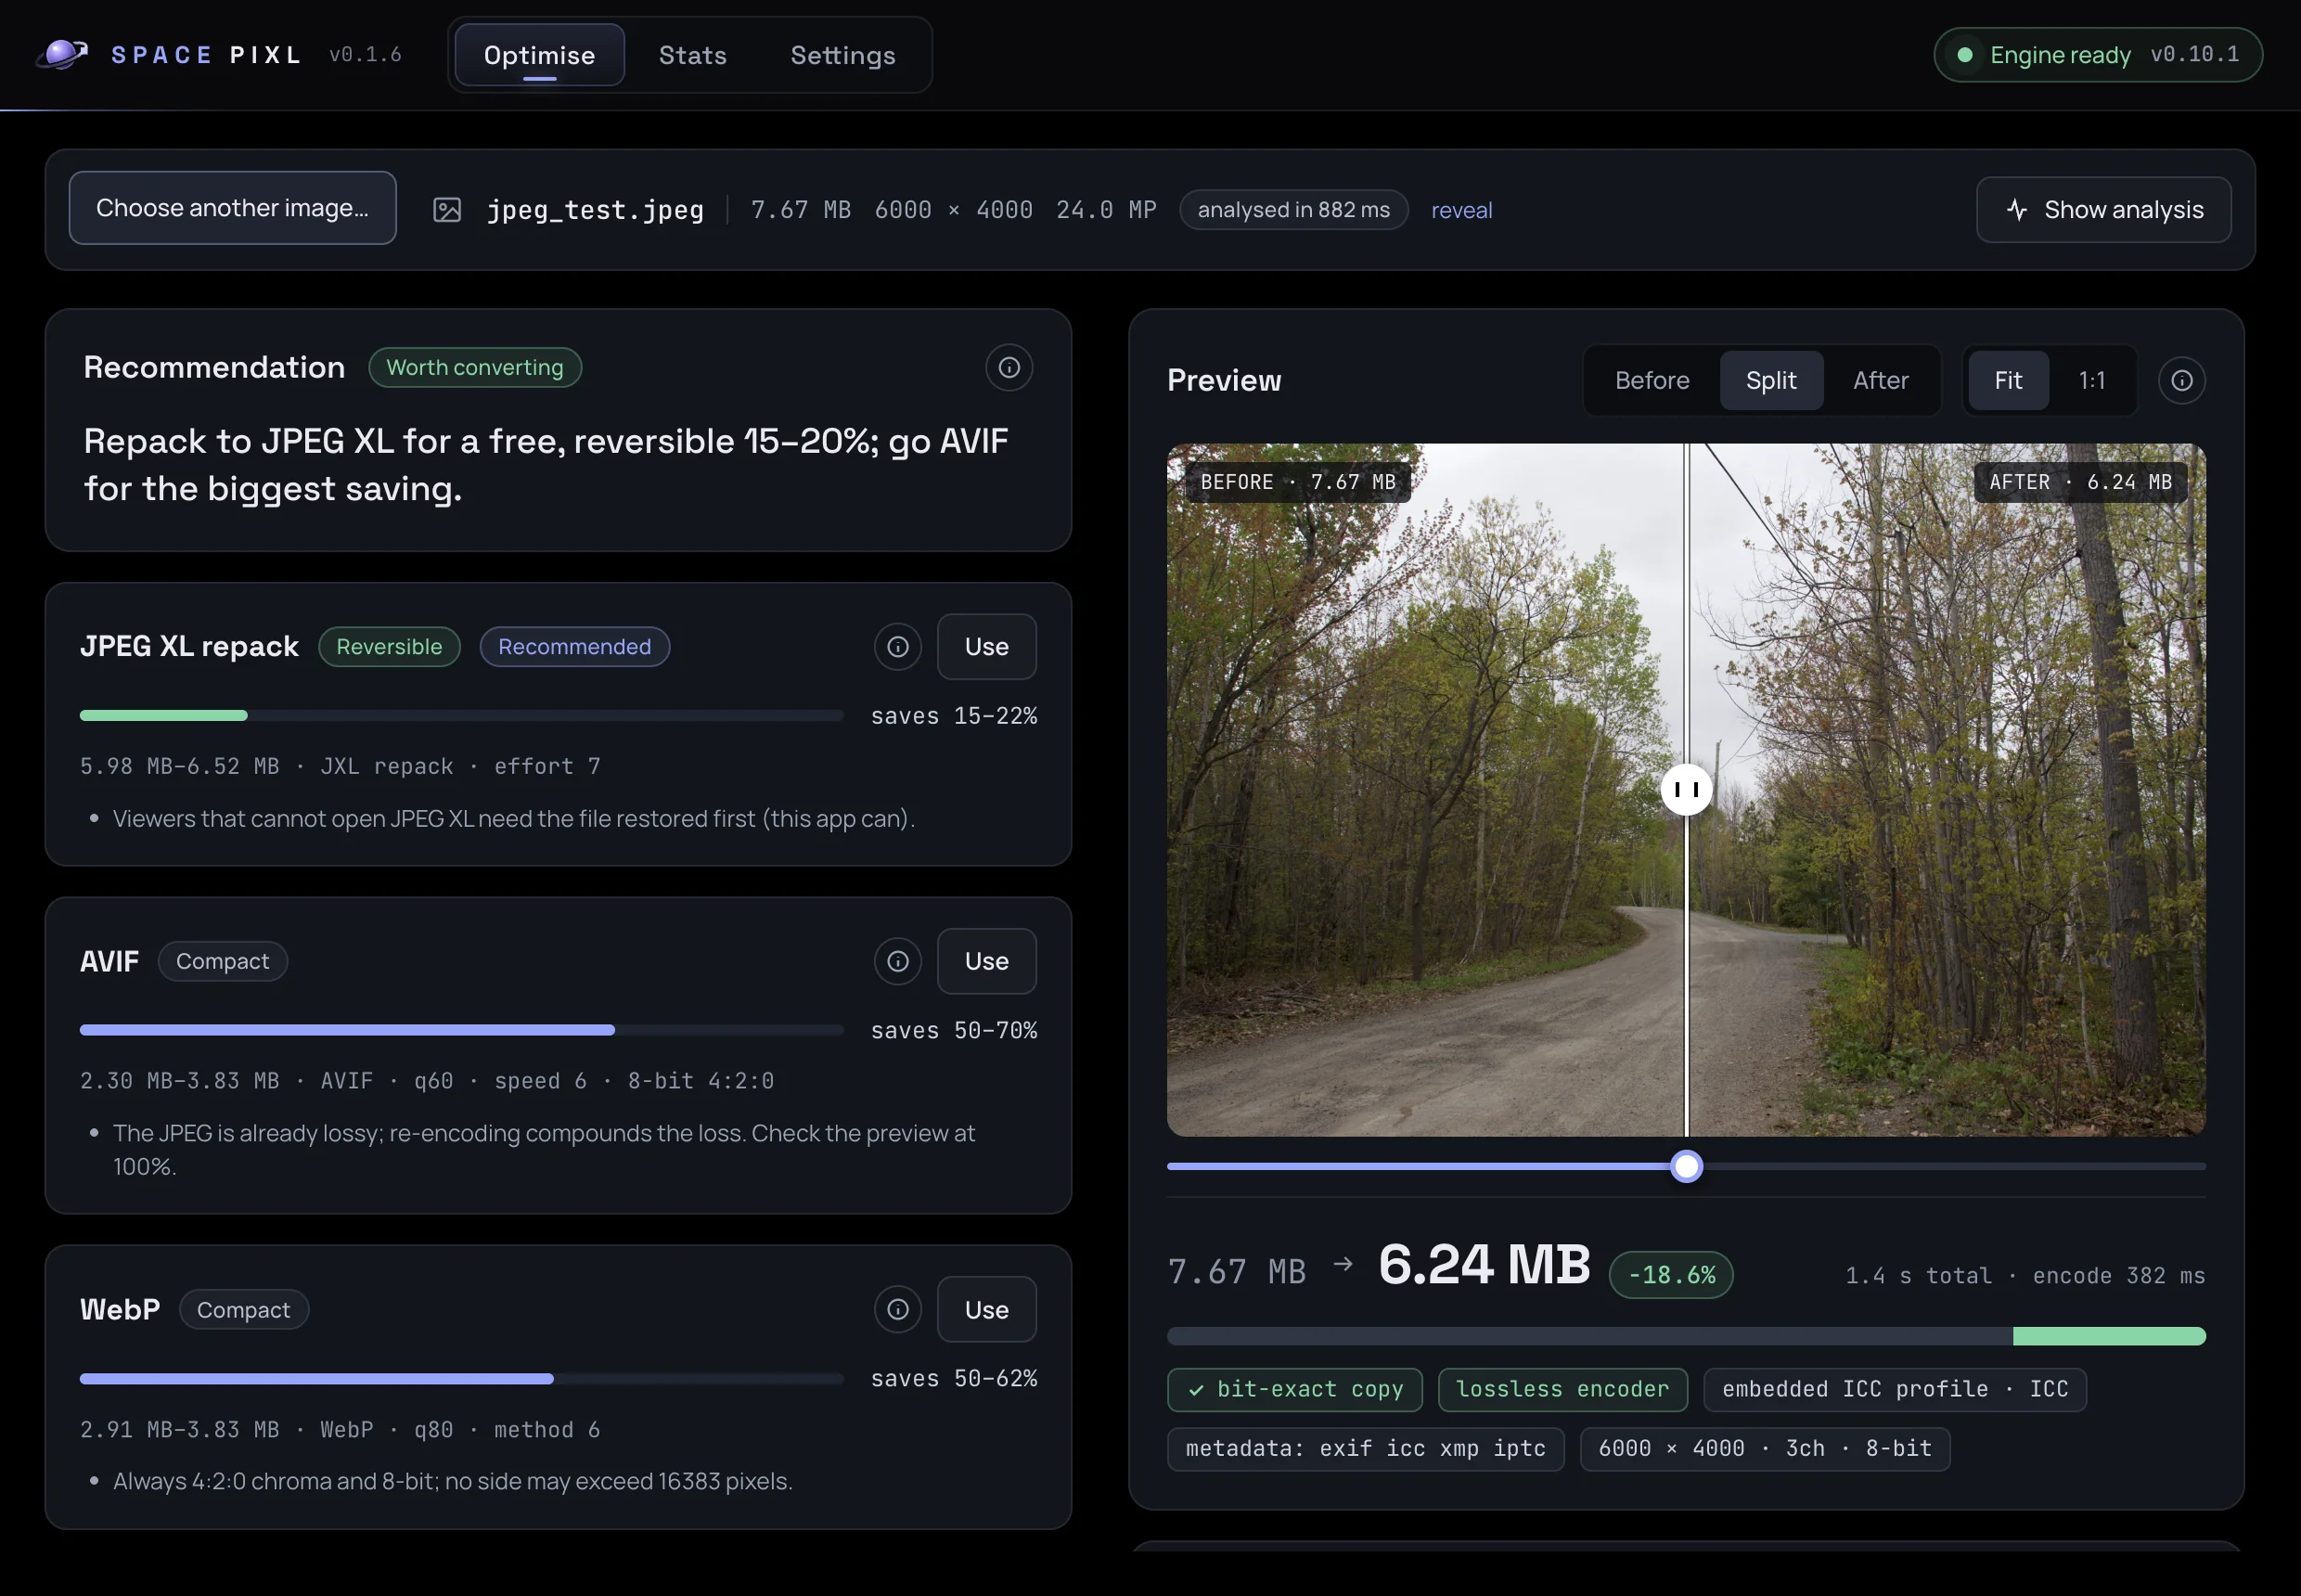Click the Reversible badge
This screenshot has height=1596, width=2301.
point(389,647)
